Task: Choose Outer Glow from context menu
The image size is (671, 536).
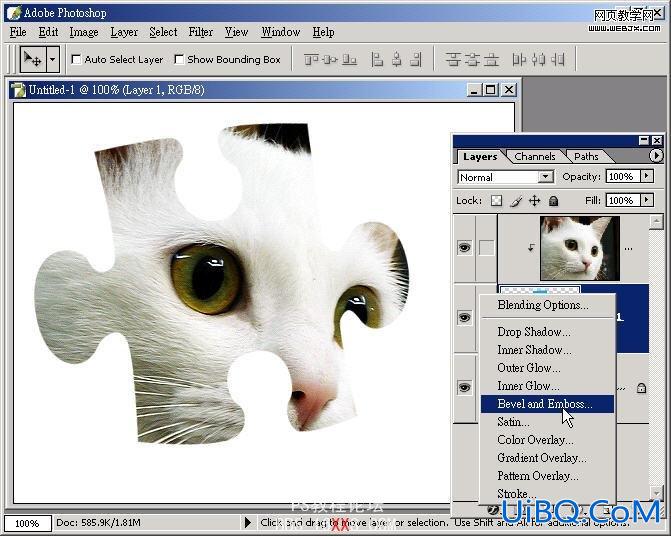Action: pos(548,368)
